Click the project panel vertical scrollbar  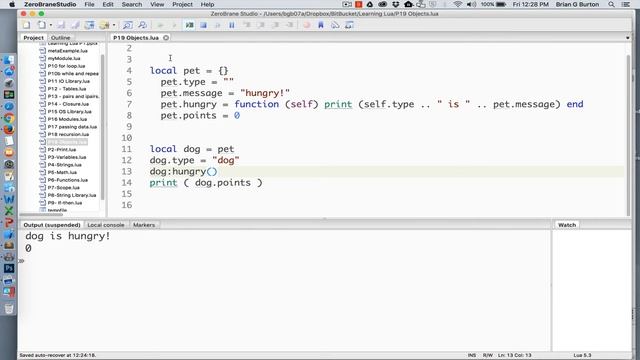coord(102,127)
